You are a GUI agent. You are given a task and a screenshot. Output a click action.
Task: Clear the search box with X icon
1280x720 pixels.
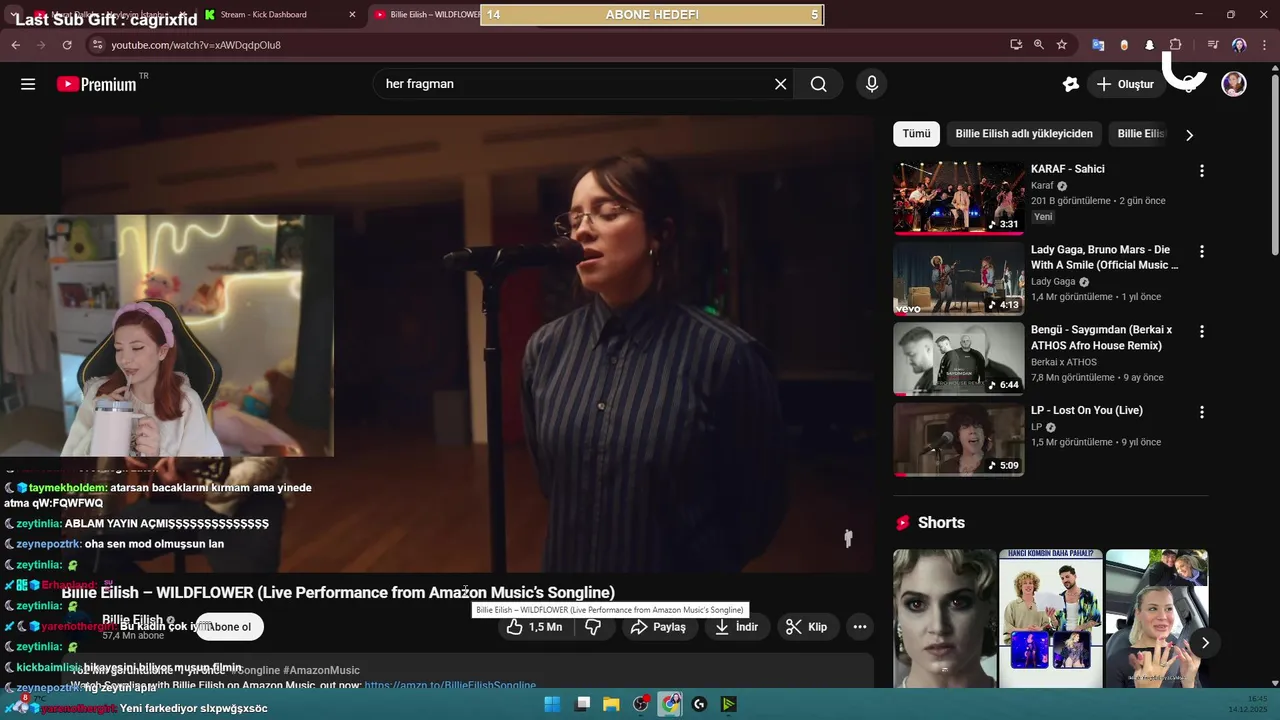coord(781,84)
